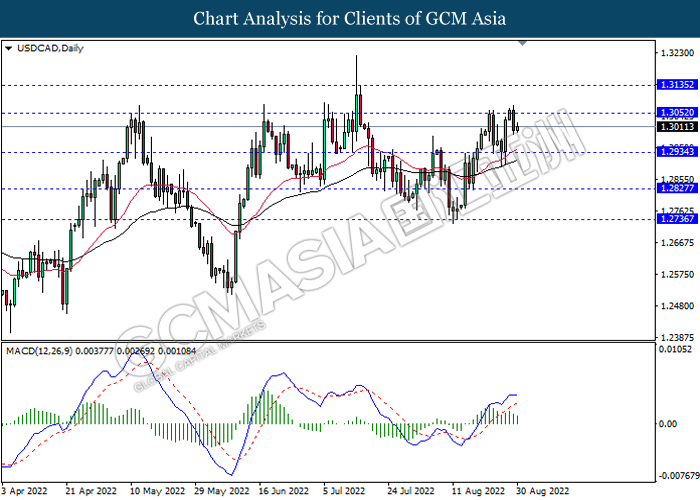Click the 1.32300 price scale value

pyautogui.click(x=677, y=53)
